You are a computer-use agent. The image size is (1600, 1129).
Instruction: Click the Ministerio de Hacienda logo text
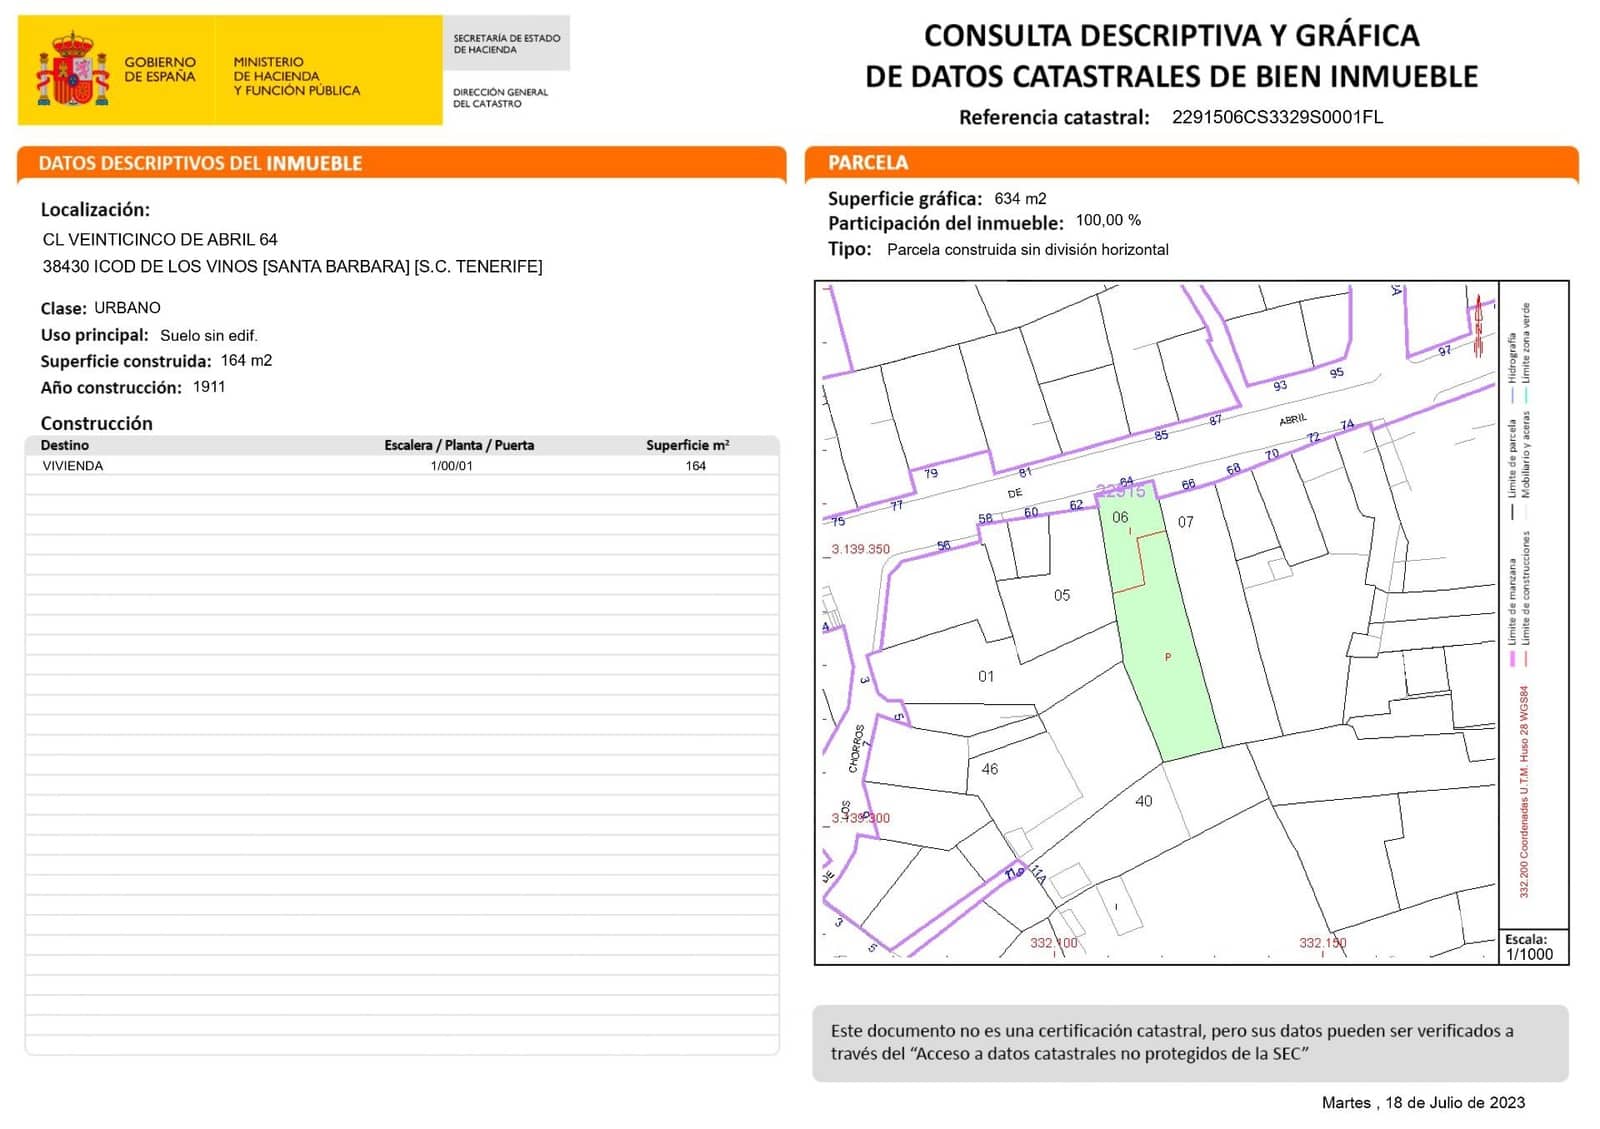(296, 76)
